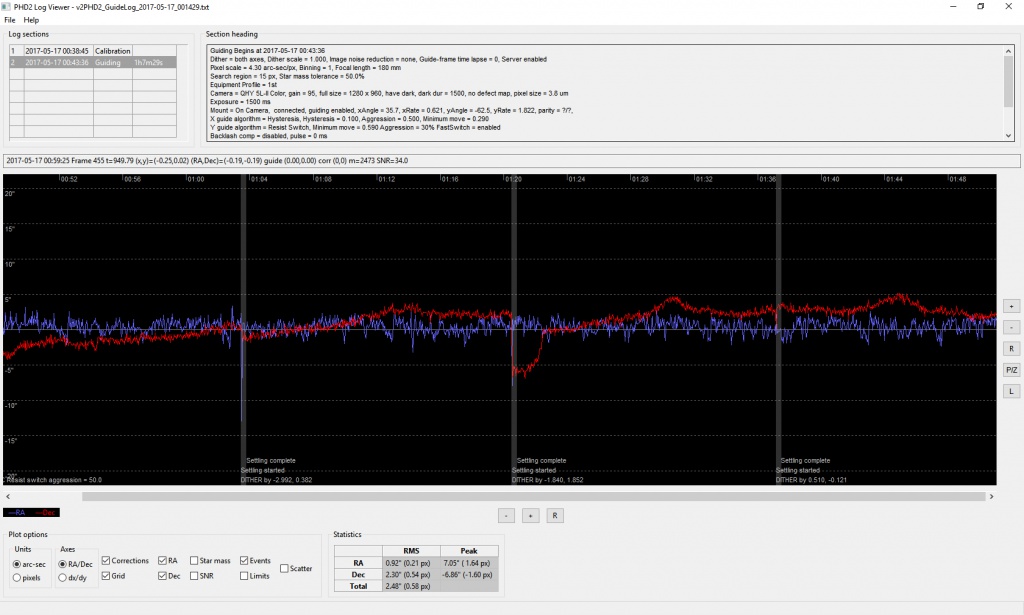1024x615 pixels.
Task: Click the Total RMS value 2.48"
Action: click(411, 586)
